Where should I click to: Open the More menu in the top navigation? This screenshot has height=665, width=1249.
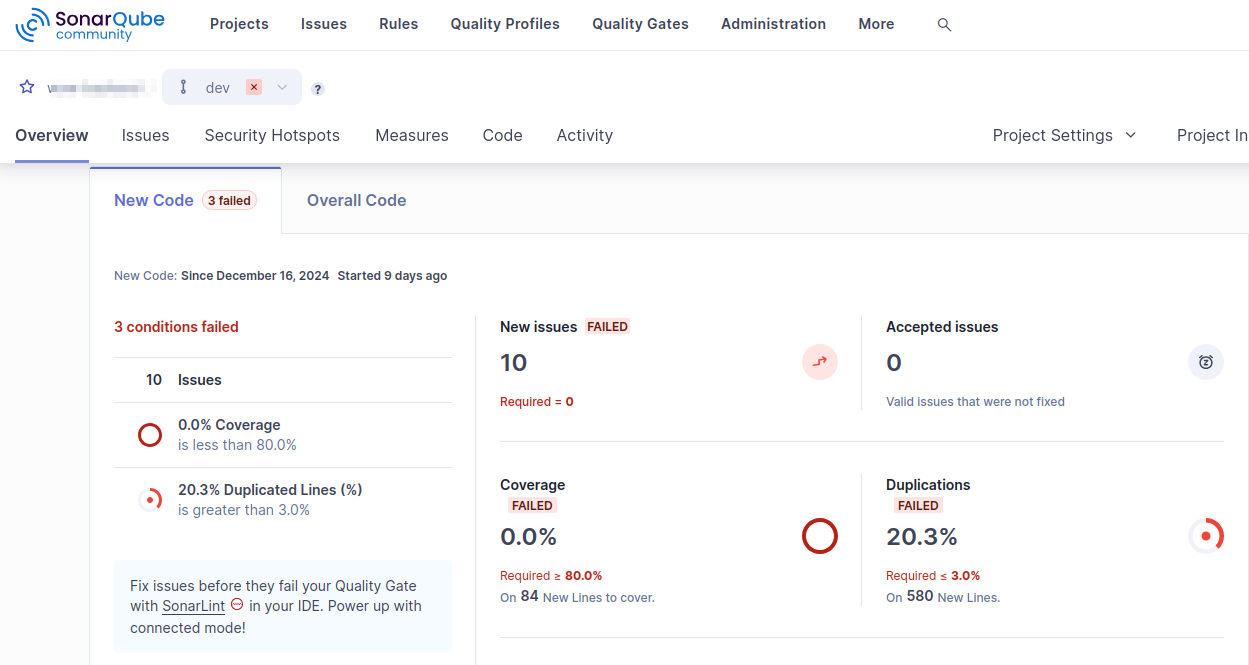click(875, 23)
